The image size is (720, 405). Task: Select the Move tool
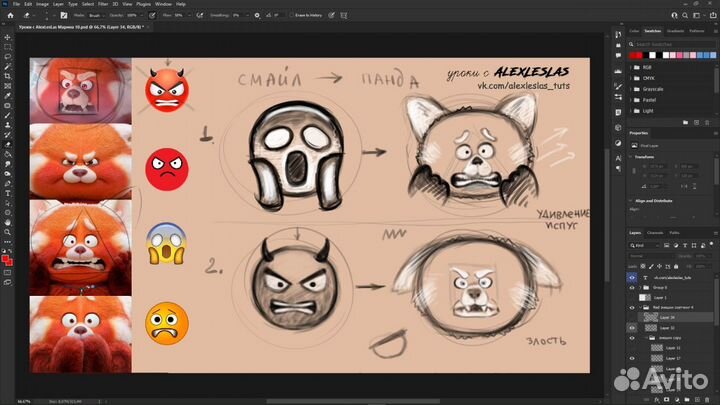7,37
